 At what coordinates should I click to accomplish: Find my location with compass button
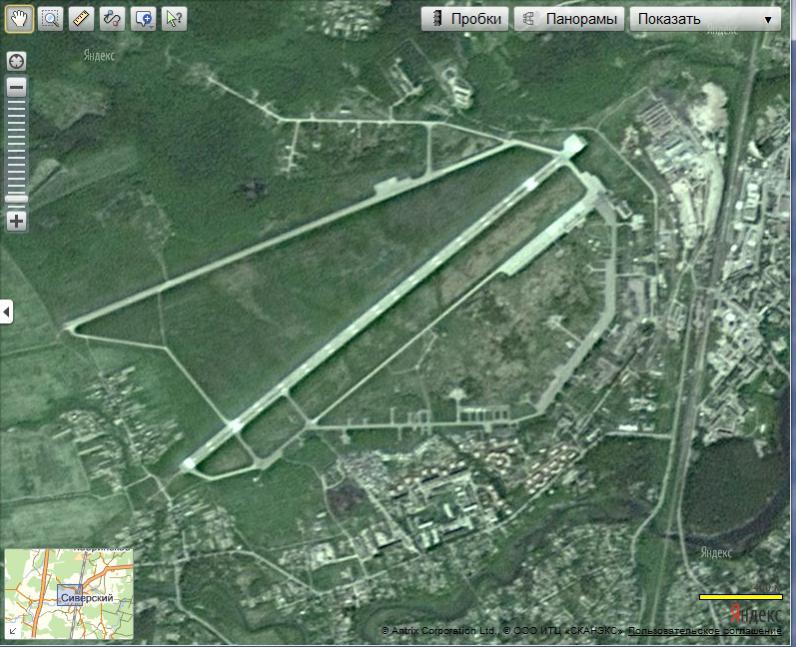tap(17, 61)
